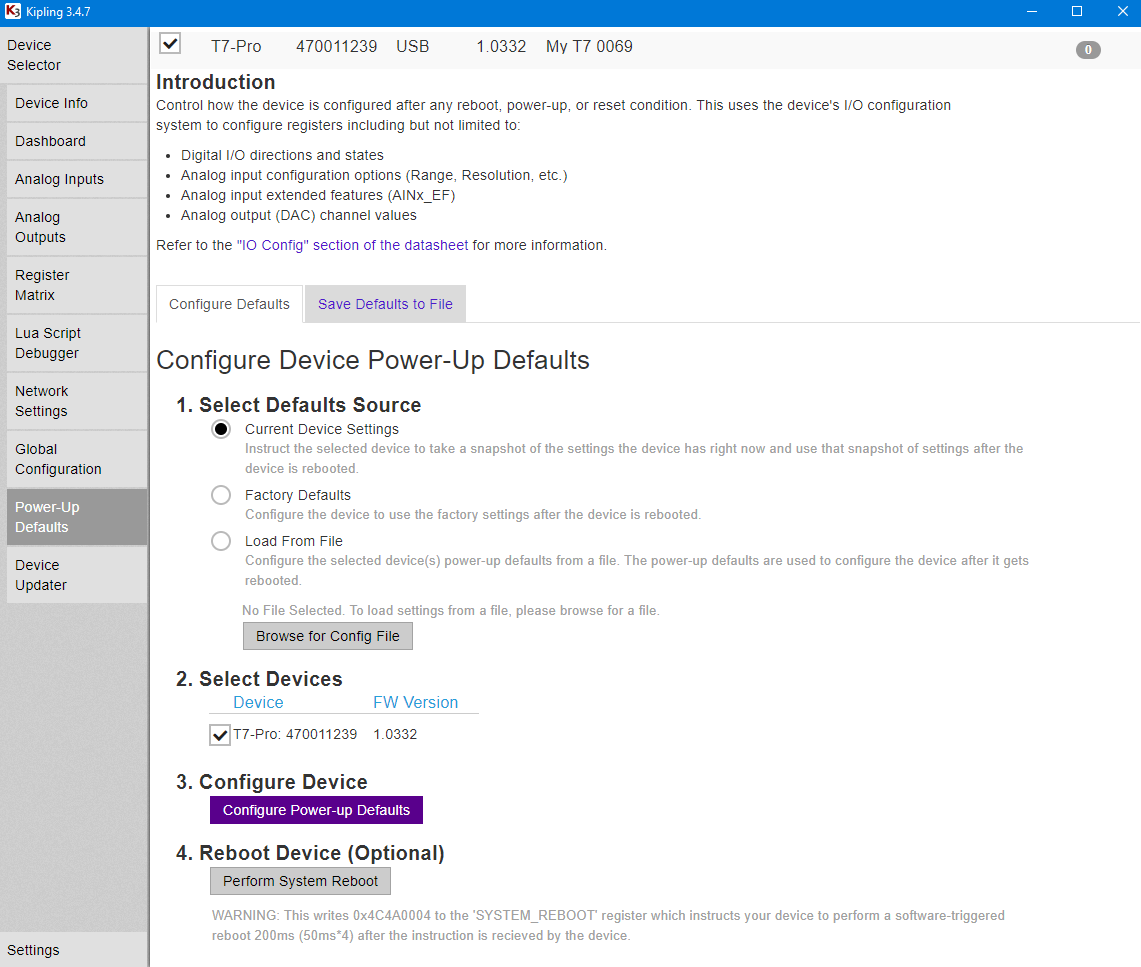Click Perform System Reboot button
This screenshot has height=967, width=1141.
(x=300, y=881)
